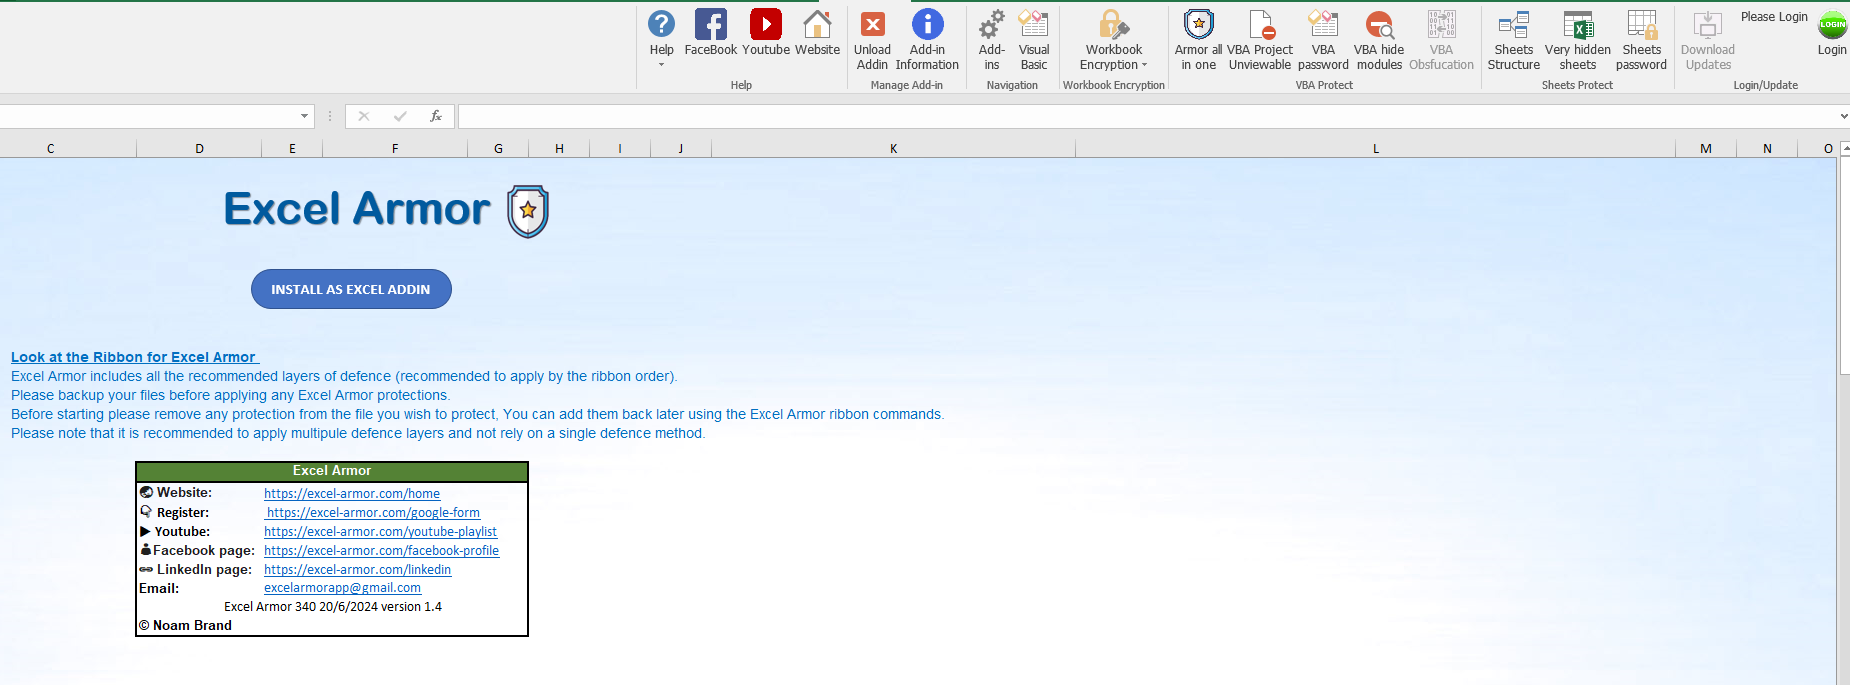Cancel formula entry with X button
Image resolution: width=1850 pixels, height=685 pixels.
coord(364,116)
